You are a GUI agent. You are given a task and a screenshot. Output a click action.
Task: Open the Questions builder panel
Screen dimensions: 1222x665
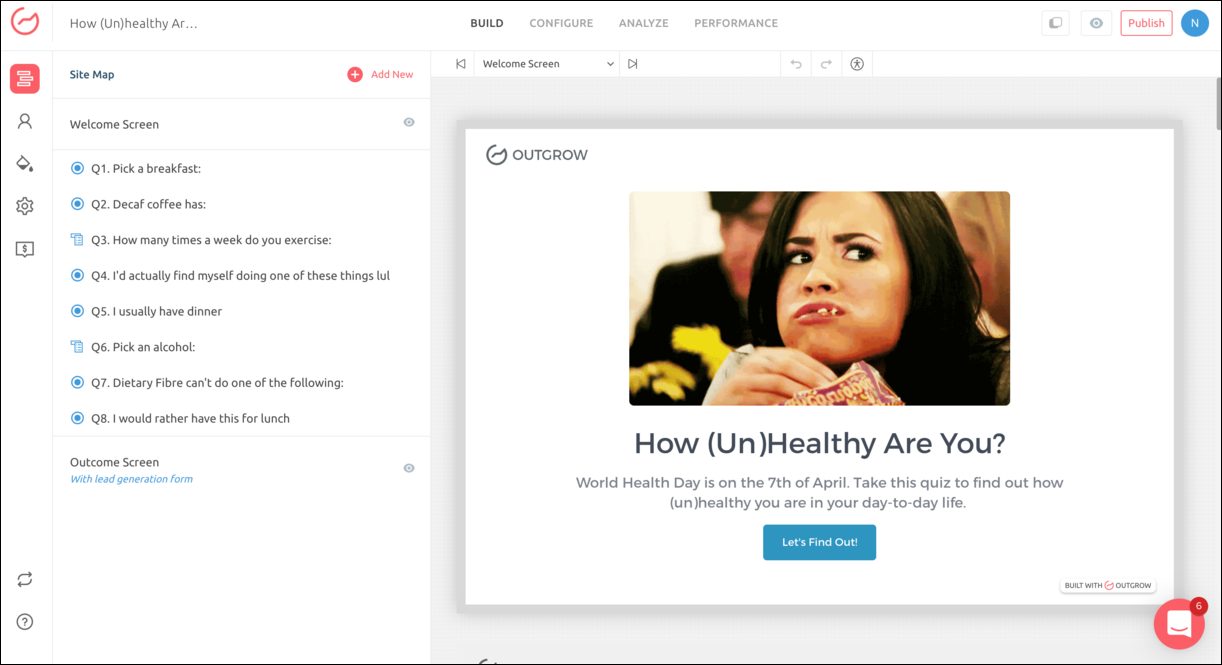tap(24, 78)
